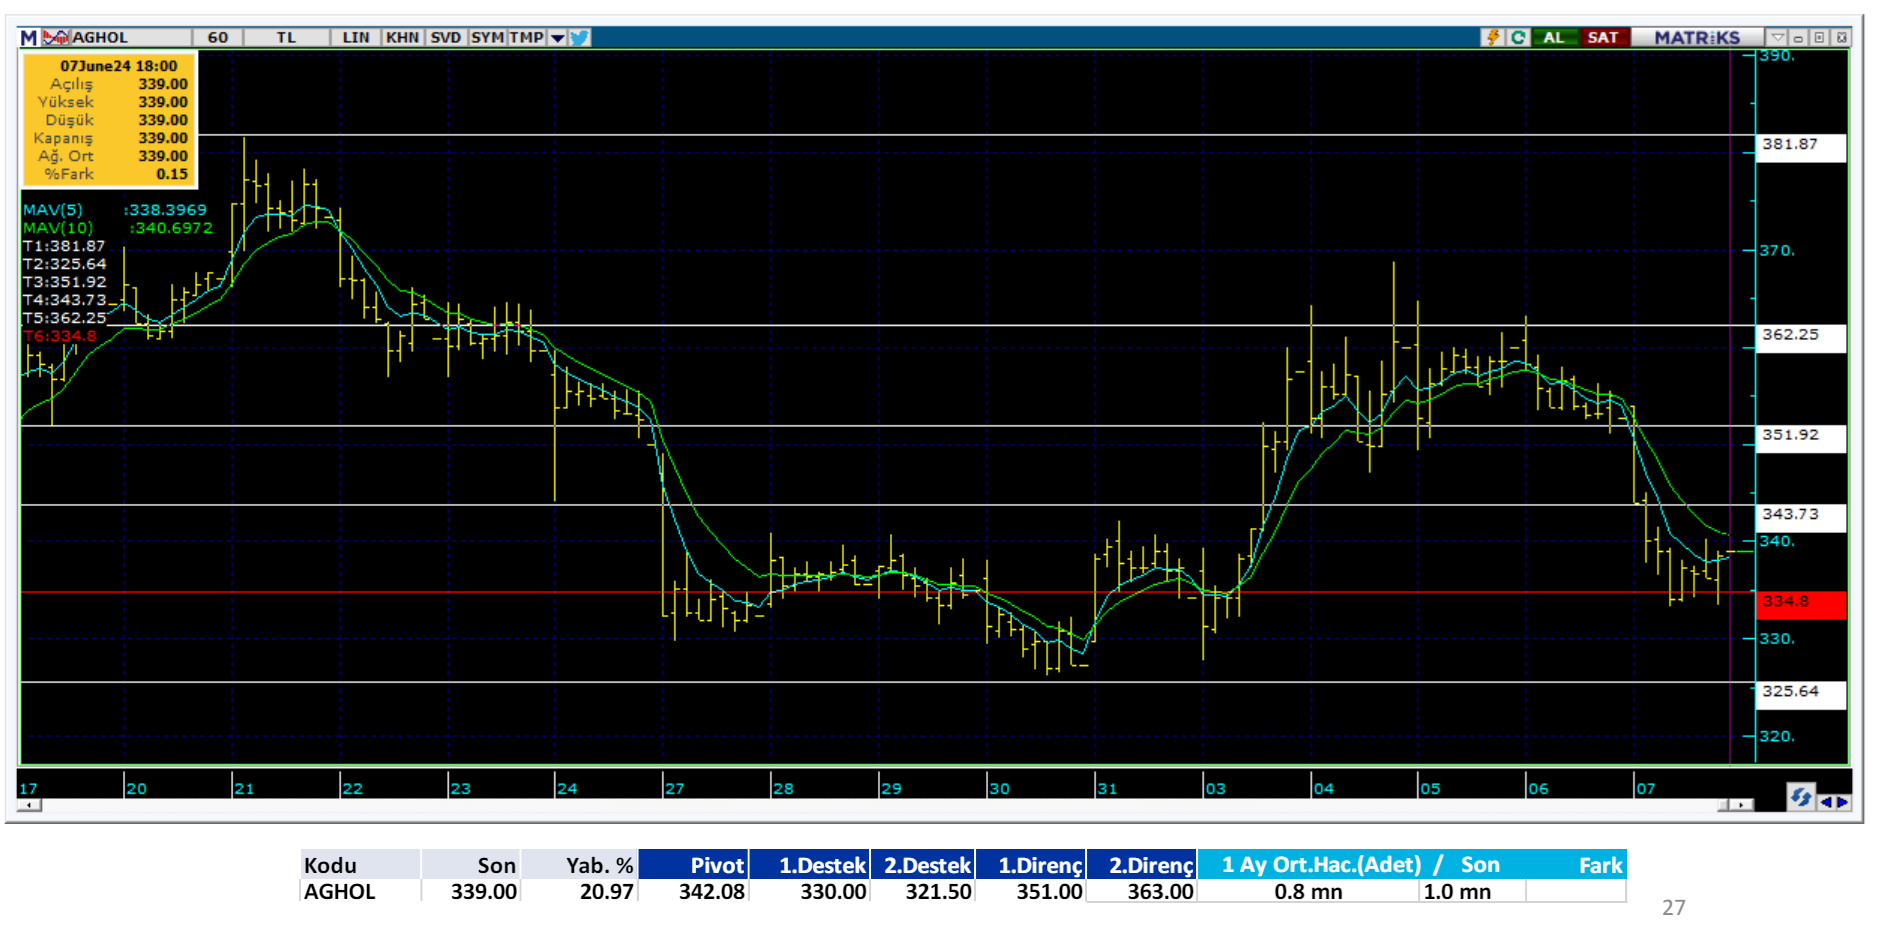Viewport: 1882px width, 933px height.
Task: Click the Twitter bird icon
Action: coord(580,38)
